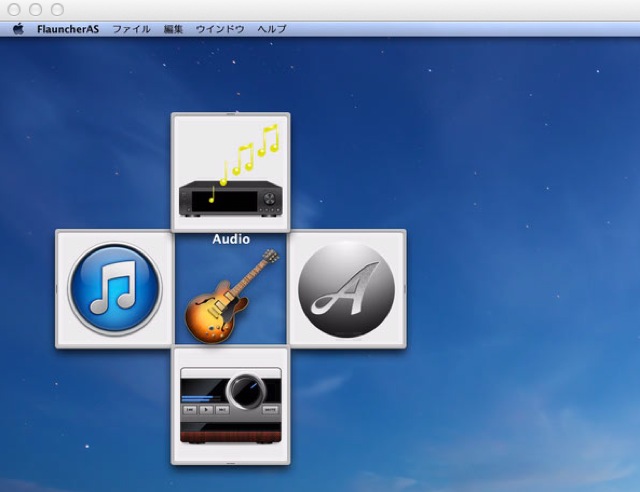Open the audio player tile at bottom
Image resolution: width=640 pixels, height=492 pixels.
pos(230,405)
